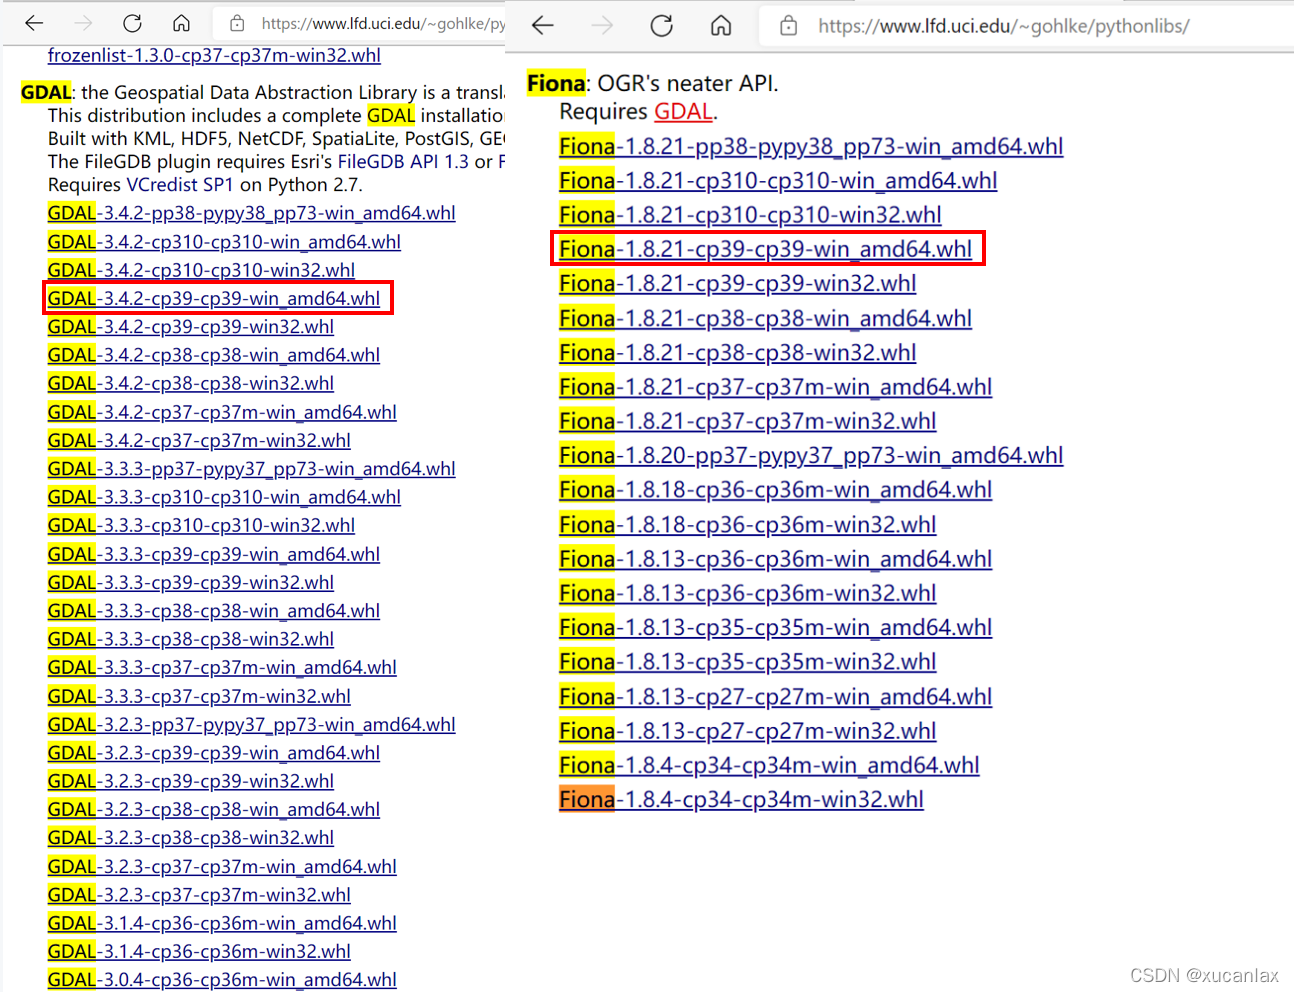Open the VCredist SP1 link
The width and height of the screenshot is (1294, 992).
tap(179, 185)
